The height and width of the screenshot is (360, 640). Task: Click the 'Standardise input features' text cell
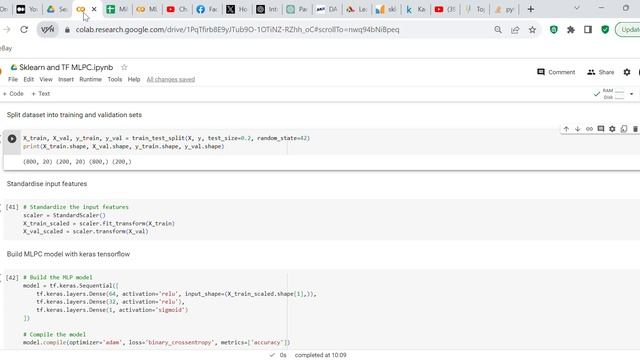47,184
